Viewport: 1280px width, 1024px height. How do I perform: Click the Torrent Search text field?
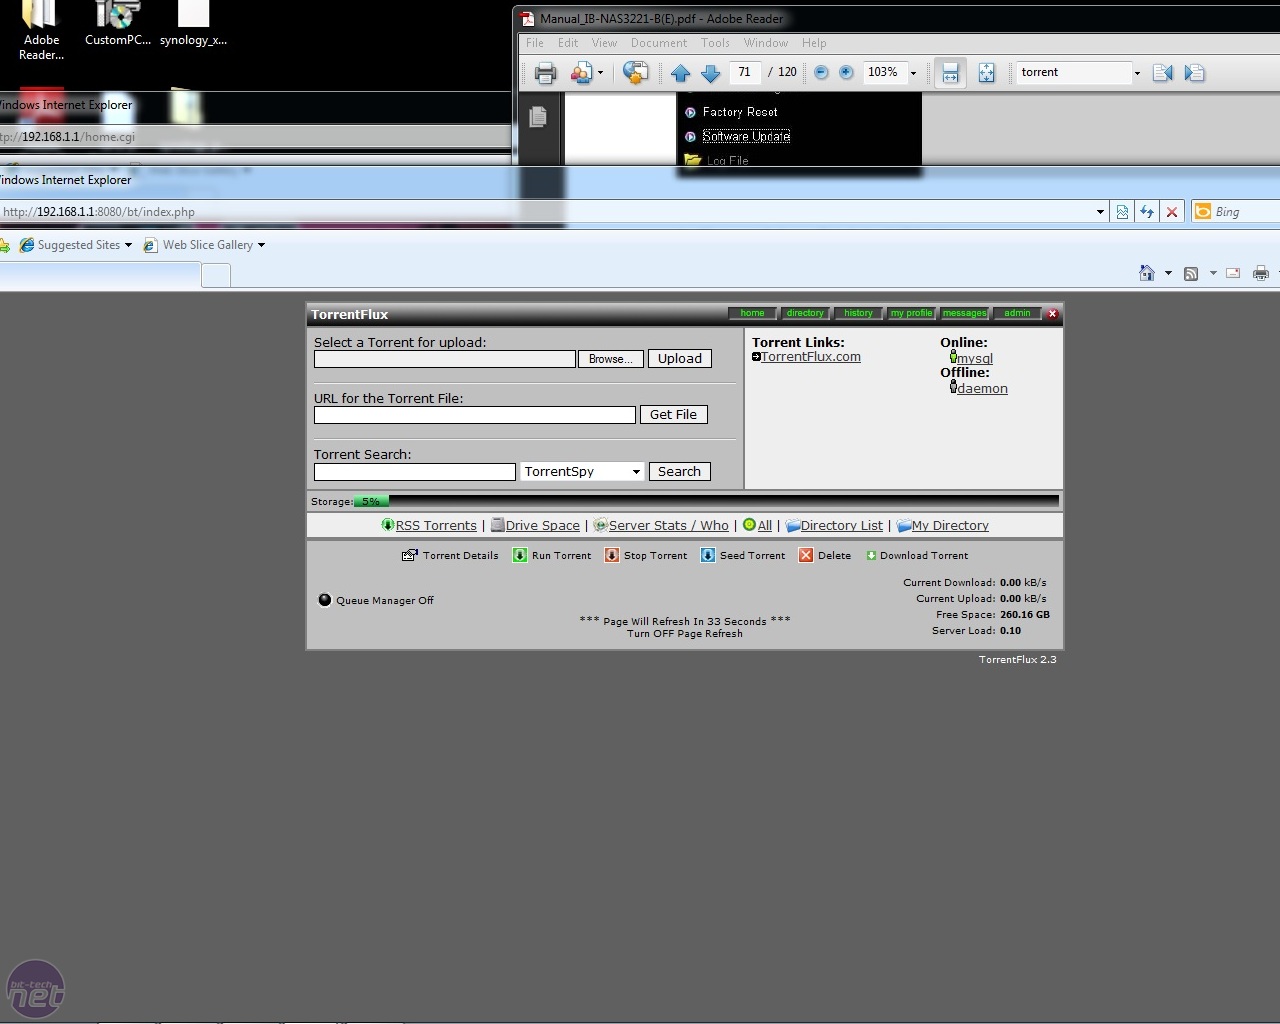pos(415,471)
